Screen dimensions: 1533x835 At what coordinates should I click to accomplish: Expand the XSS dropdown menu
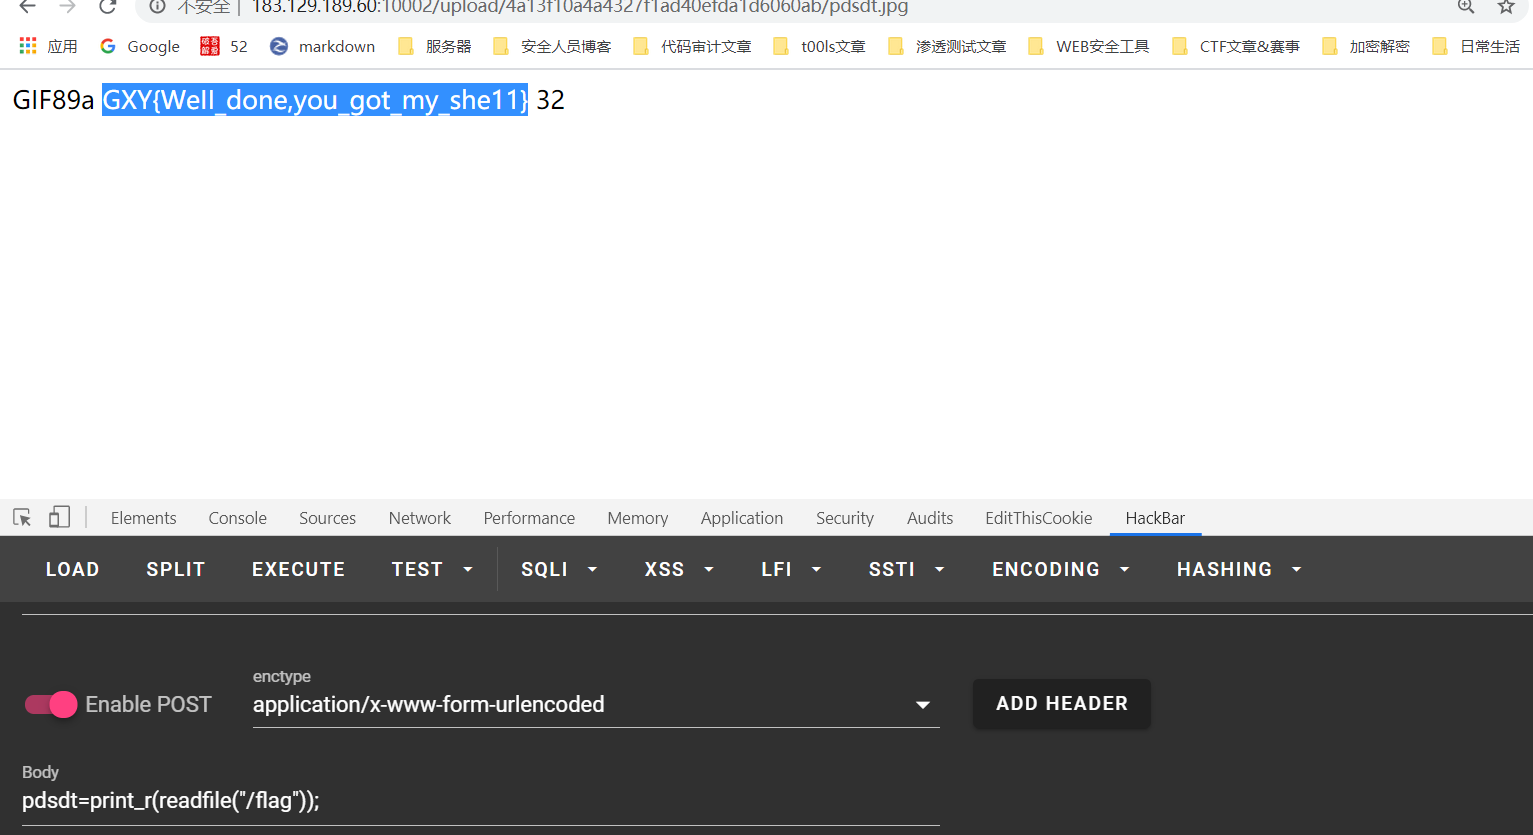point(679,569)
